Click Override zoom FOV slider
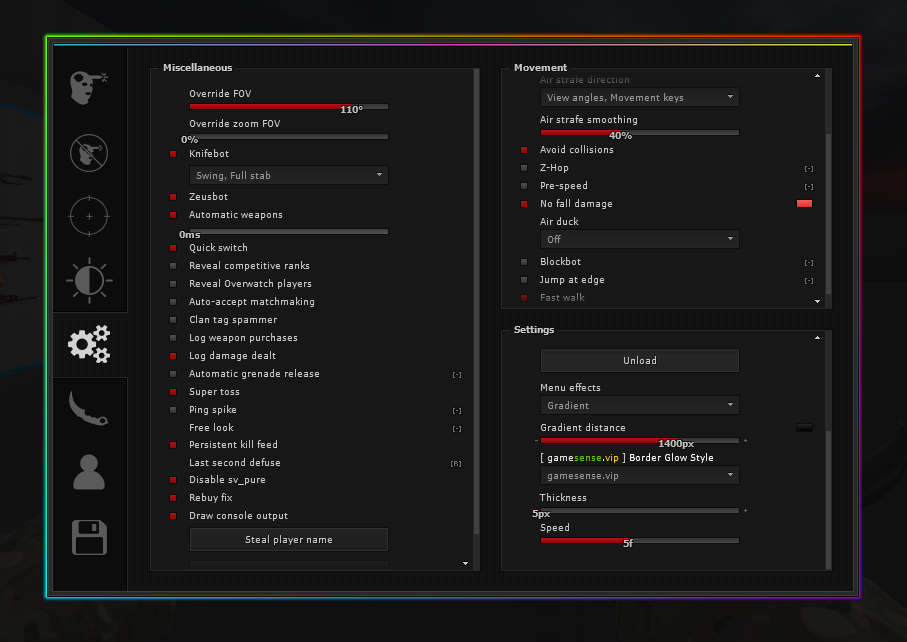Image resolution: width=907 pixels, height=642 pixels. pyautogui.click(x=289, y=136)
